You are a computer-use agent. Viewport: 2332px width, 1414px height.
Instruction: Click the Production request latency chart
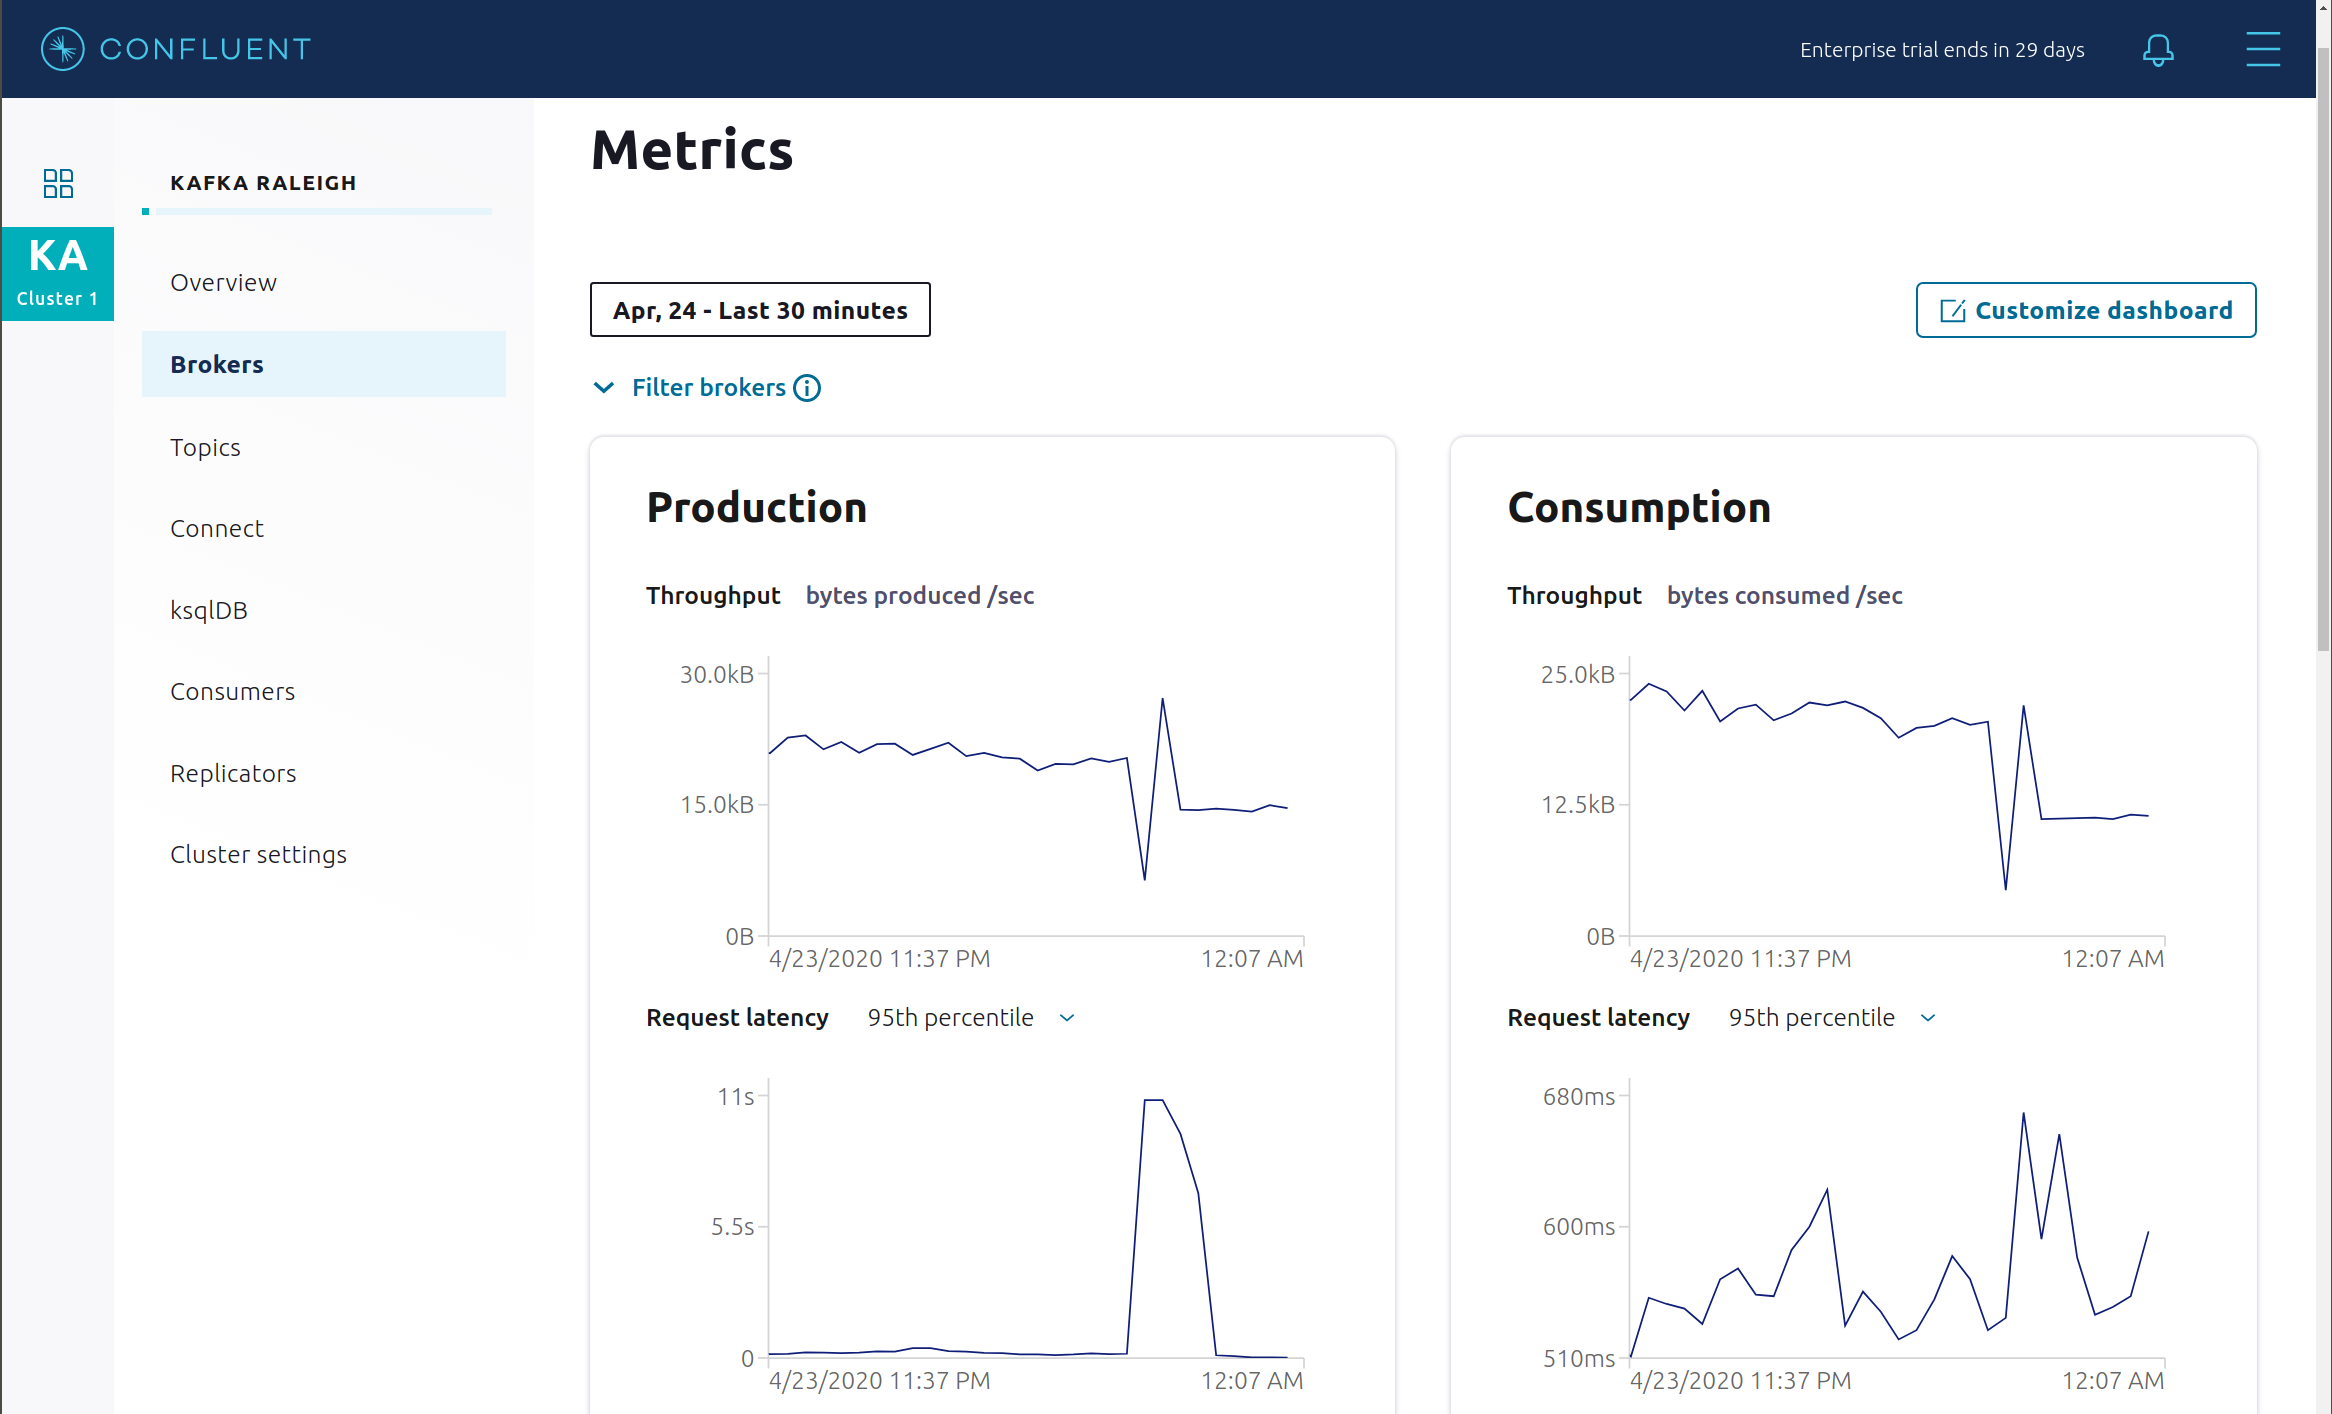pos(1036,1219)
